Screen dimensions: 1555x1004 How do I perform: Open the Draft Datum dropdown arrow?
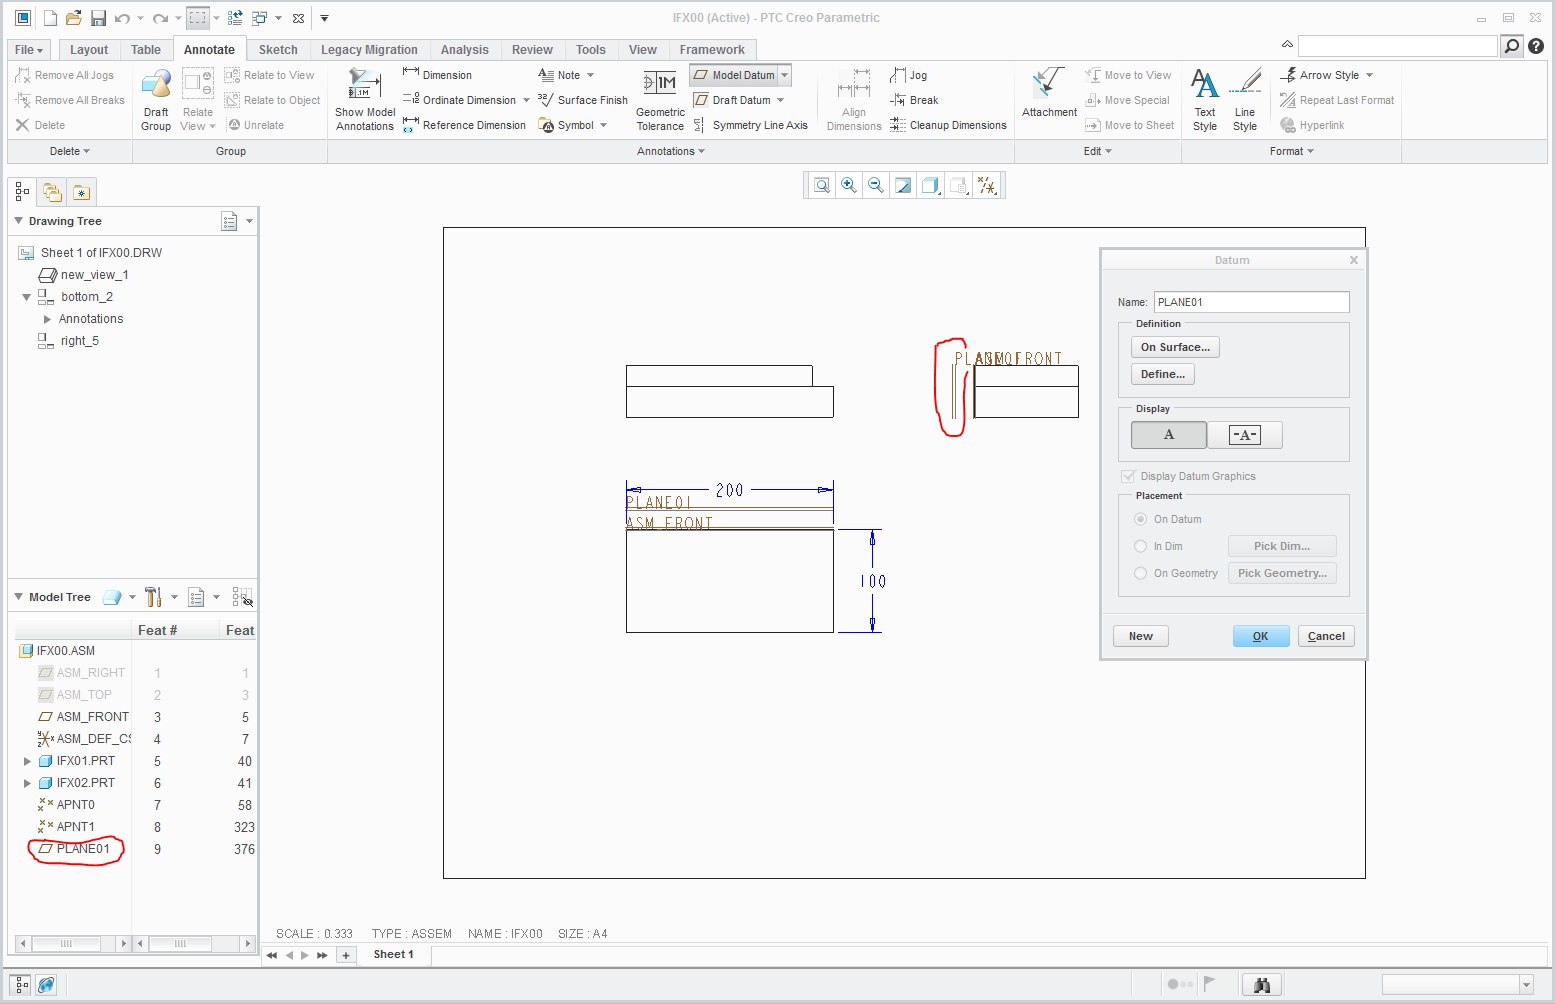tap(781, 100)
